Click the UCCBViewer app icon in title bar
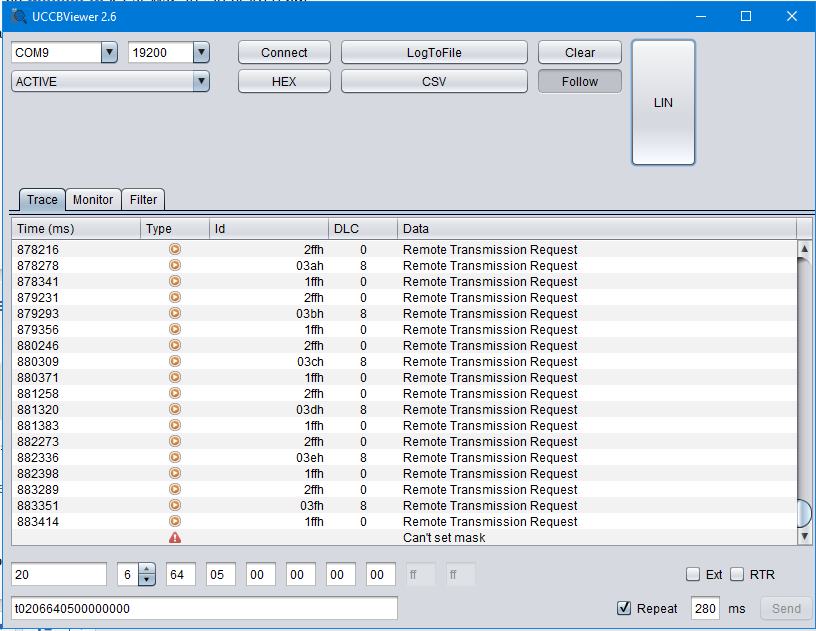Screen dimensions: 816x631 click(19, 16)
